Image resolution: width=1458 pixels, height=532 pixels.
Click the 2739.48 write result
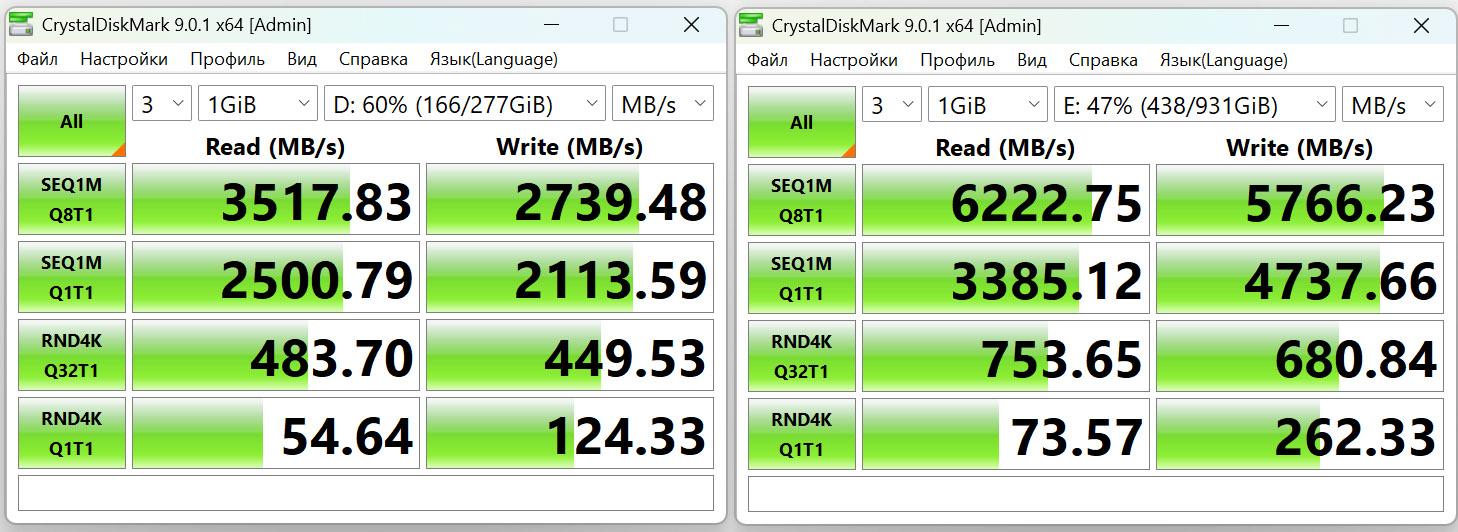[x=570, y=200]
